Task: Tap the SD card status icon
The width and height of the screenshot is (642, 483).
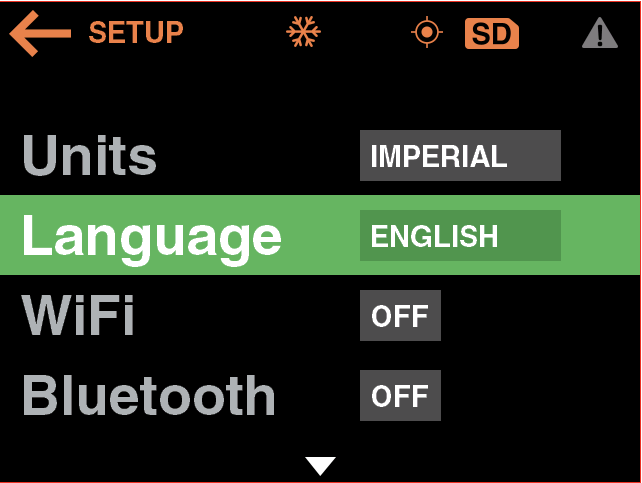Action: point(491,34)
